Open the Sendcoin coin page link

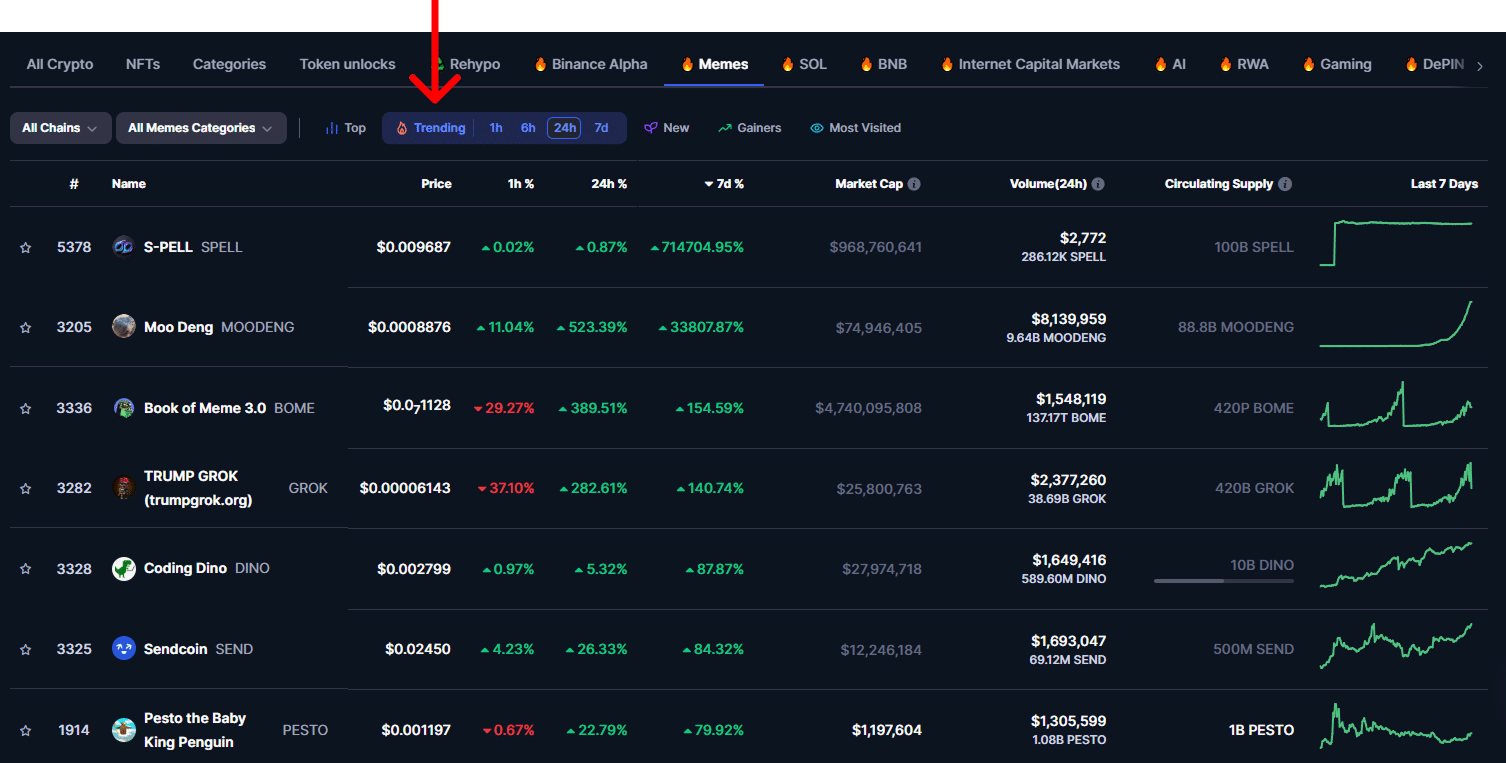(198, 649)
